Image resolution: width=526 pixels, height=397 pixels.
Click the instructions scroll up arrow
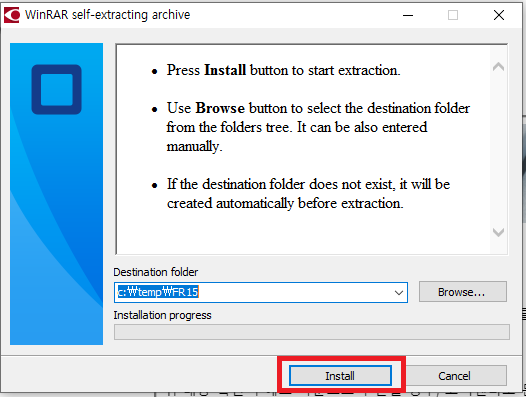tap(498, 67)
